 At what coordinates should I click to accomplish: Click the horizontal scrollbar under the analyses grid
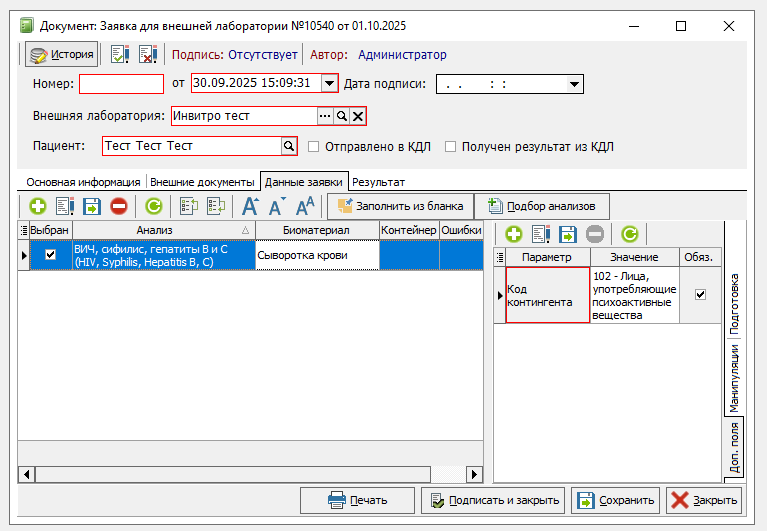point(250,474)
